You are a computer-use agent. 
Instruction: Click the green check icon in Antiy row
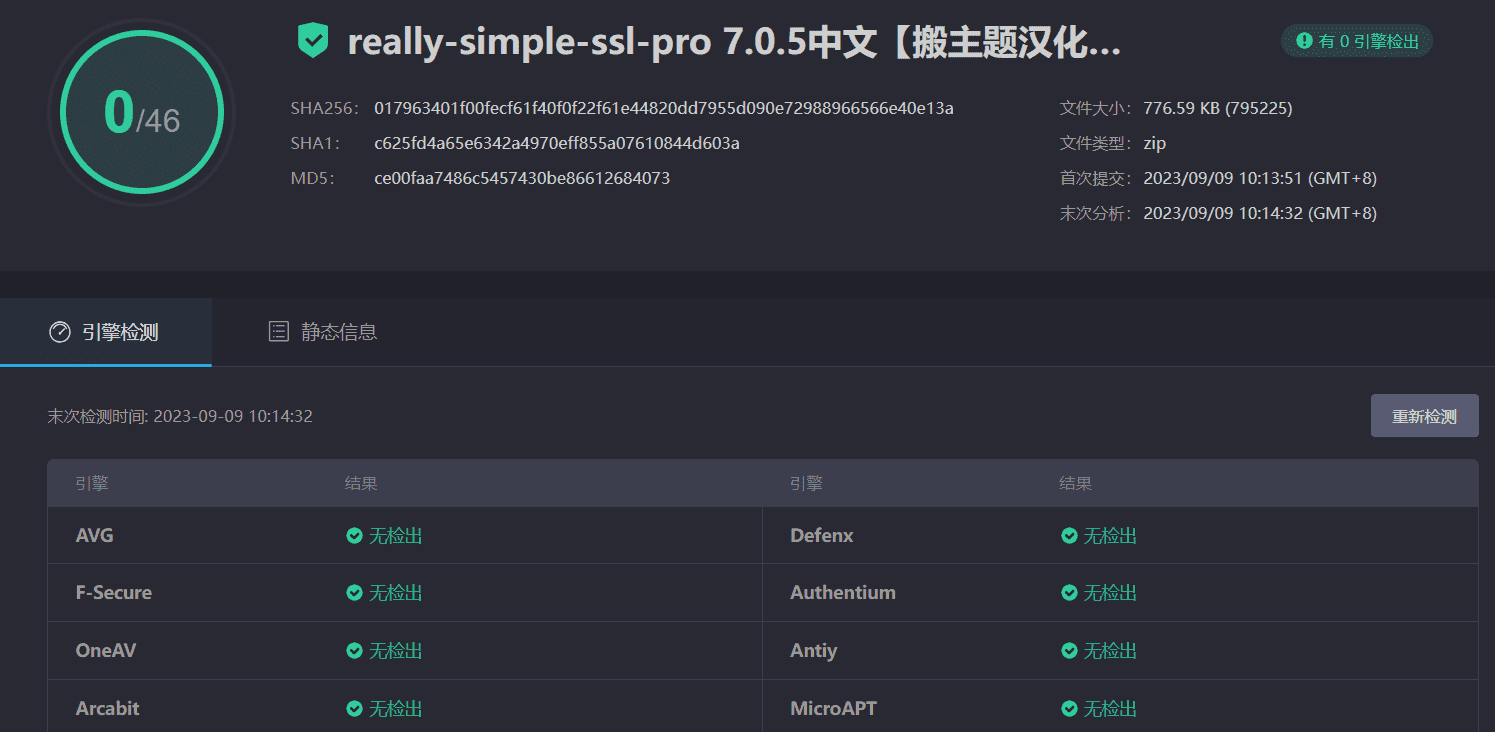point(1069,651)
